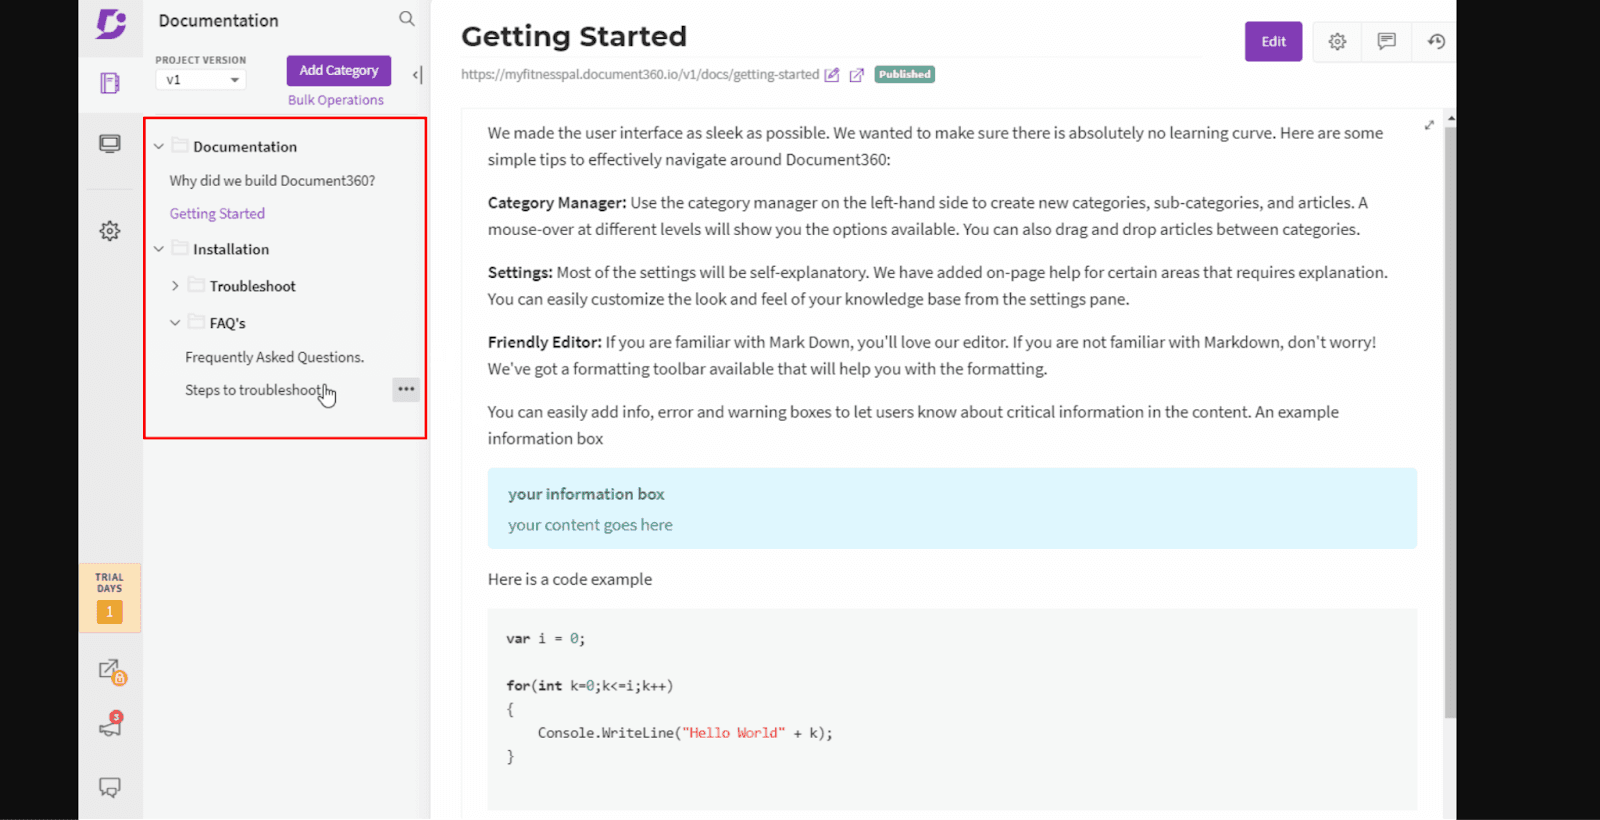Open the documentation book icon in sidebar
The height and width of the screenshot is (820, 1600).
pos(110,83)
